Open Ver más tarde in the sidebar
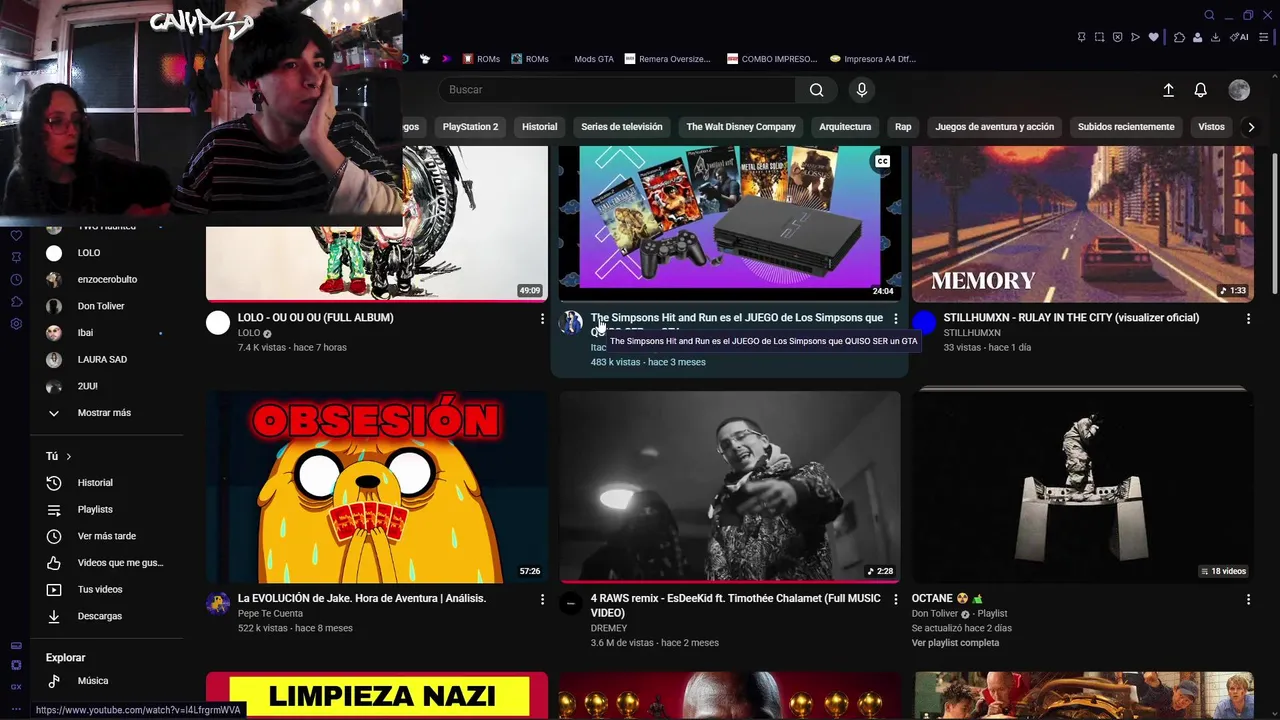This screenshot has width=1280, height=720. click(106, 537)
